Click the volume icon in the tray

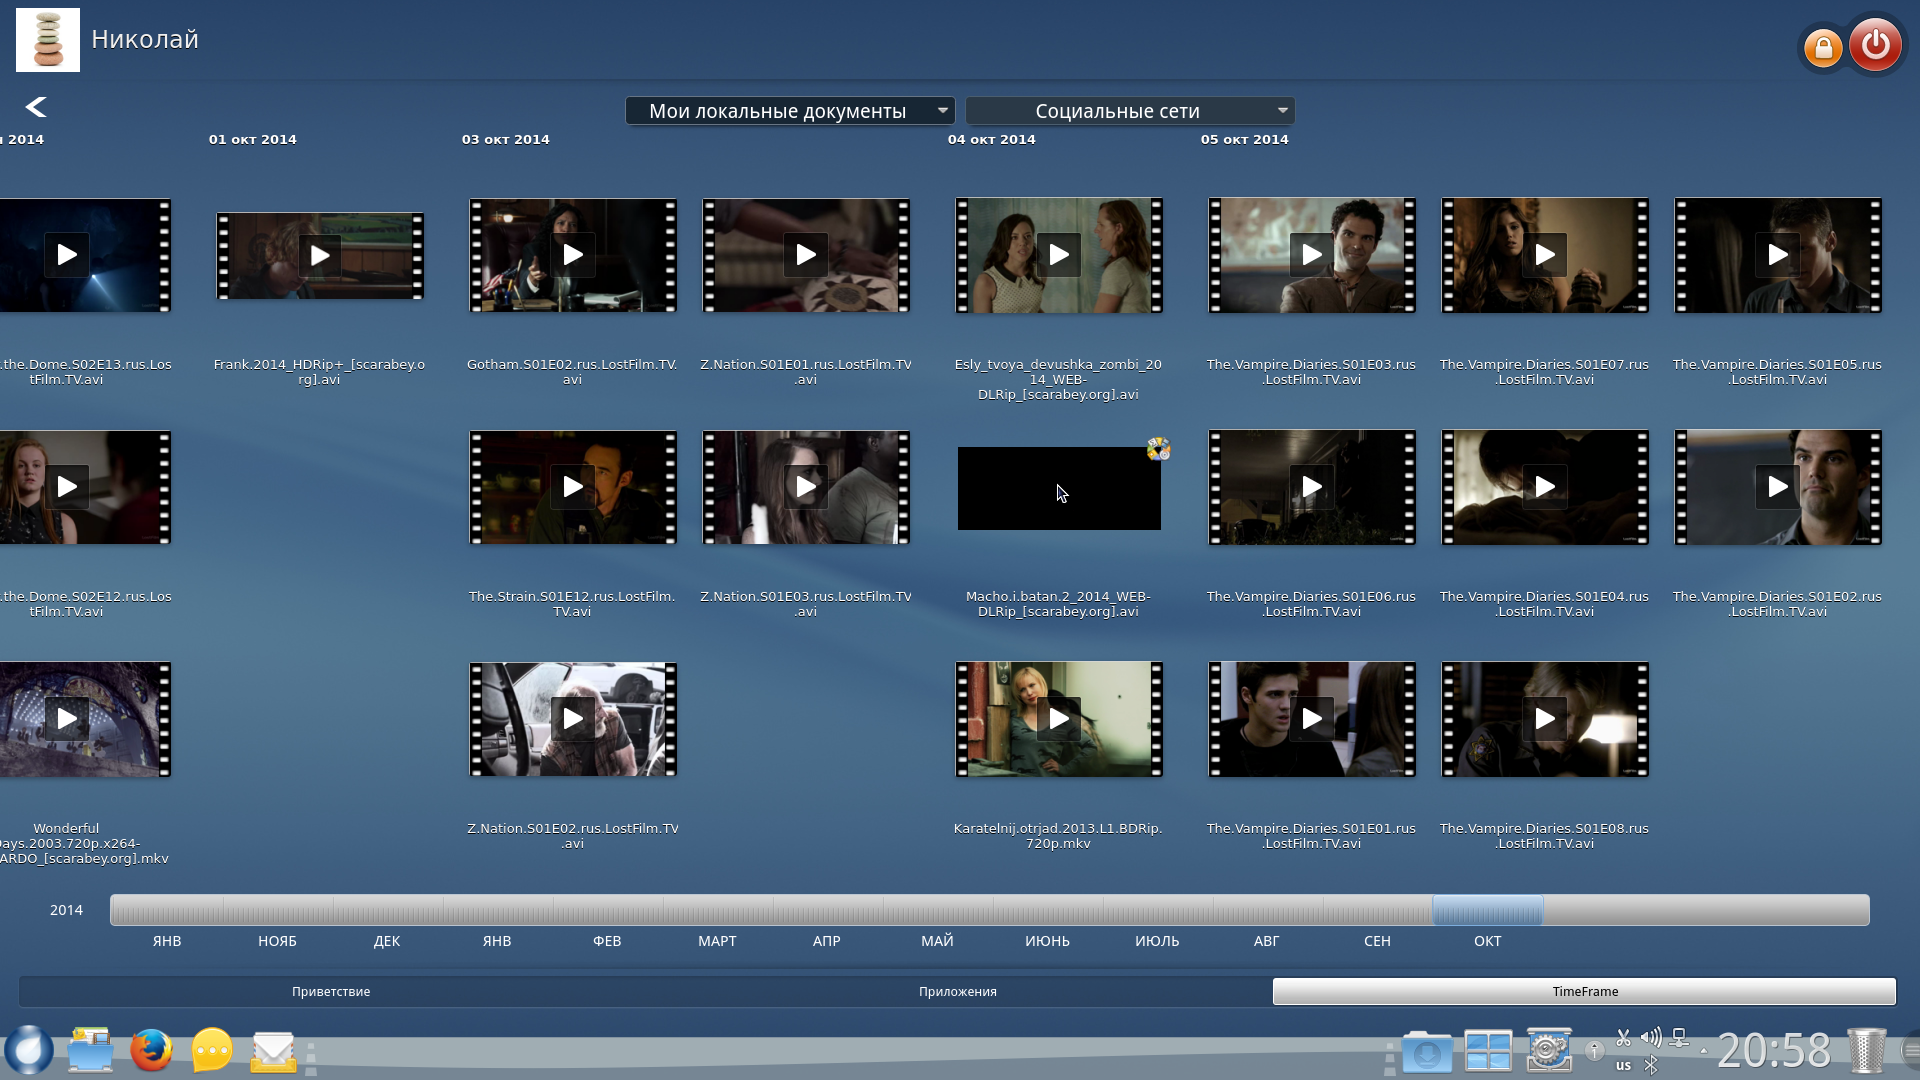coord(1651,1037)
